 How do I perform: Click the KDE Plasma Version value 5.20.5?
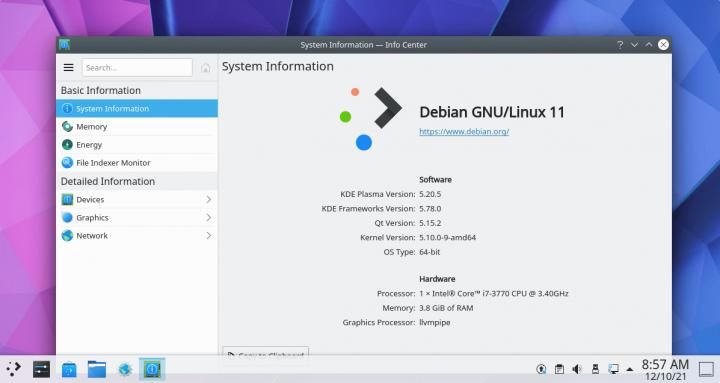[430, 194]
